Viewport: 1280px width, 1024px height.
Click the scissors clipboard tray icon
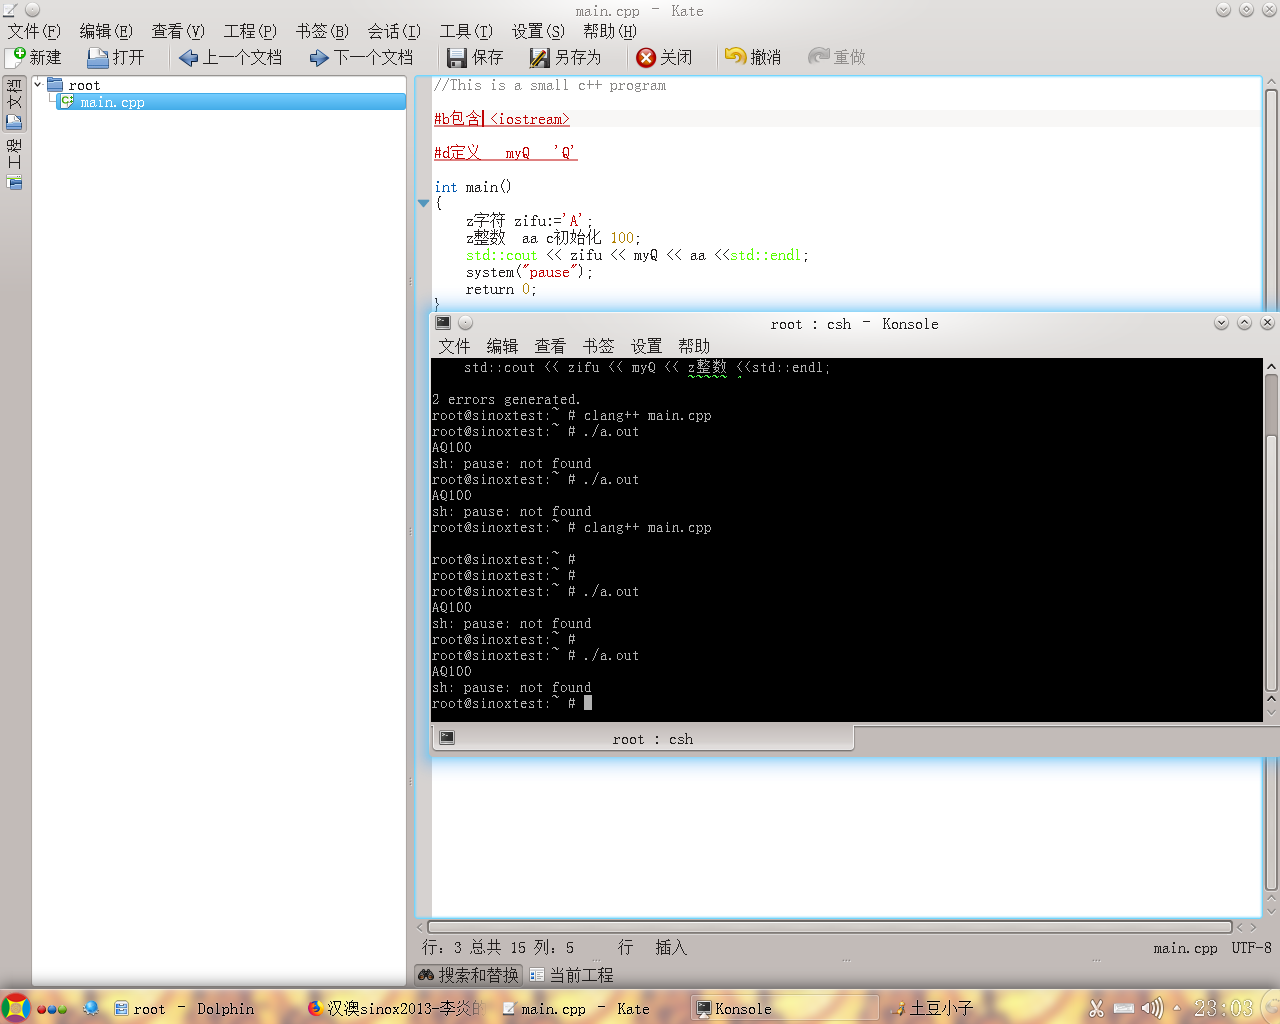point(1096,1009)
